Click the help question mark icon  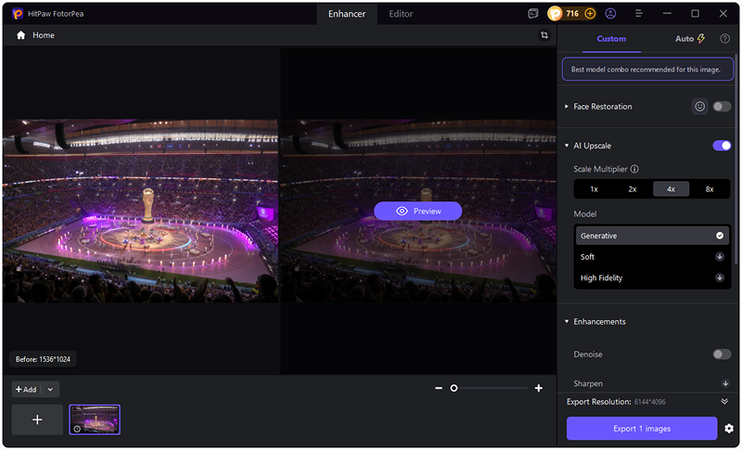pyautogui.click(x=724, y=39)
